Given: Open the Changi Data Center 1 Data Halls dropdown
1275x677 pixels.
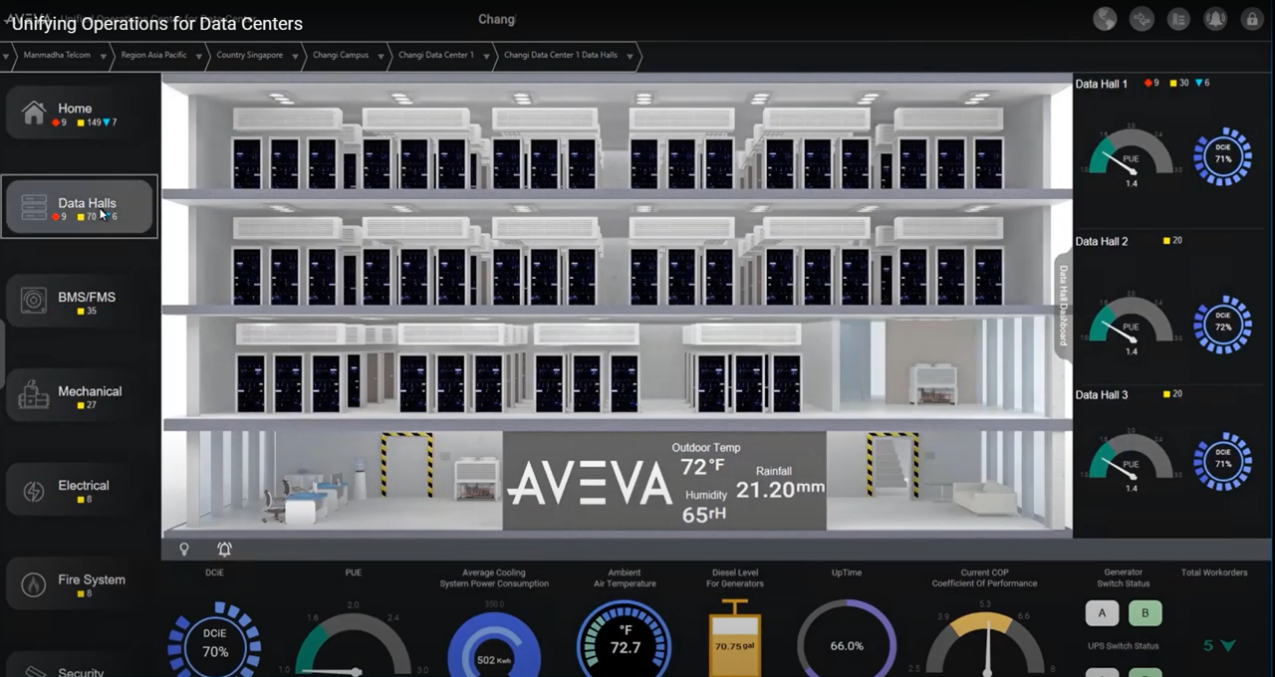Looking at the screenshot, I should coord(630,56).
